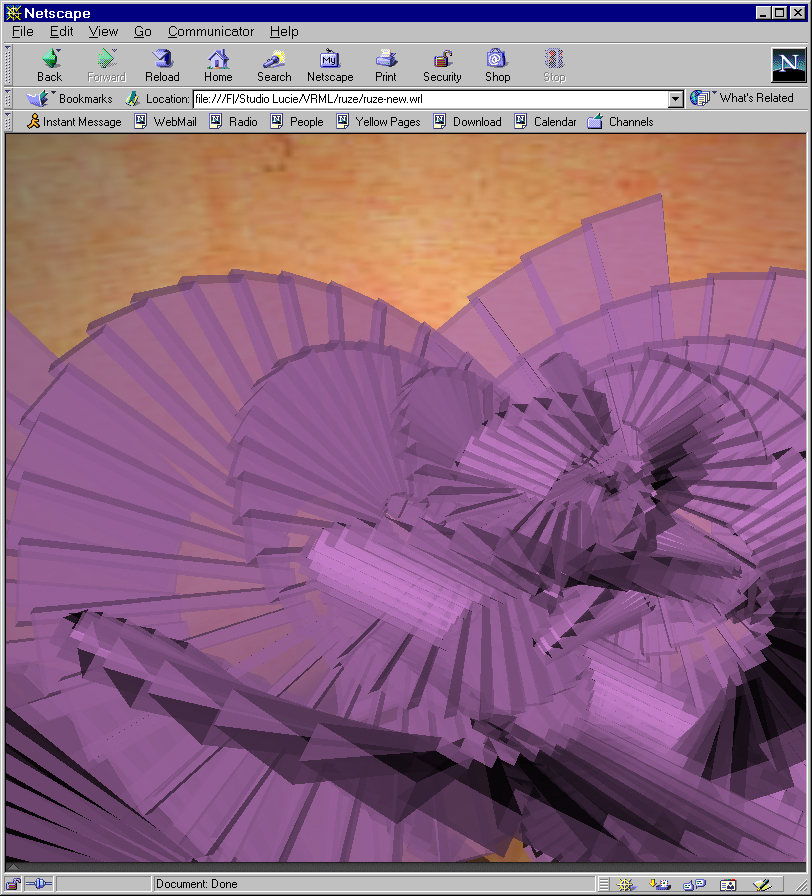812x896 pixels.
Task: Maximize the Netscape window
Action: [779, 13]
